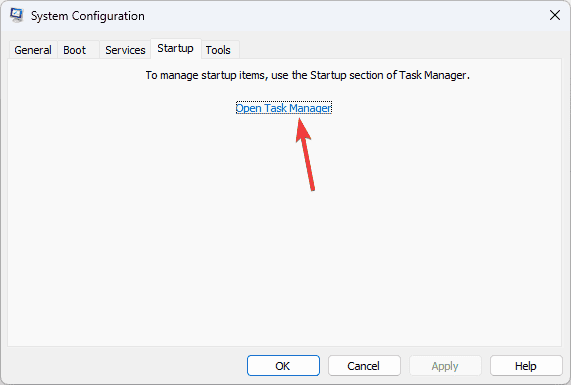Go to the Tools tab

[x=218, y=50]
